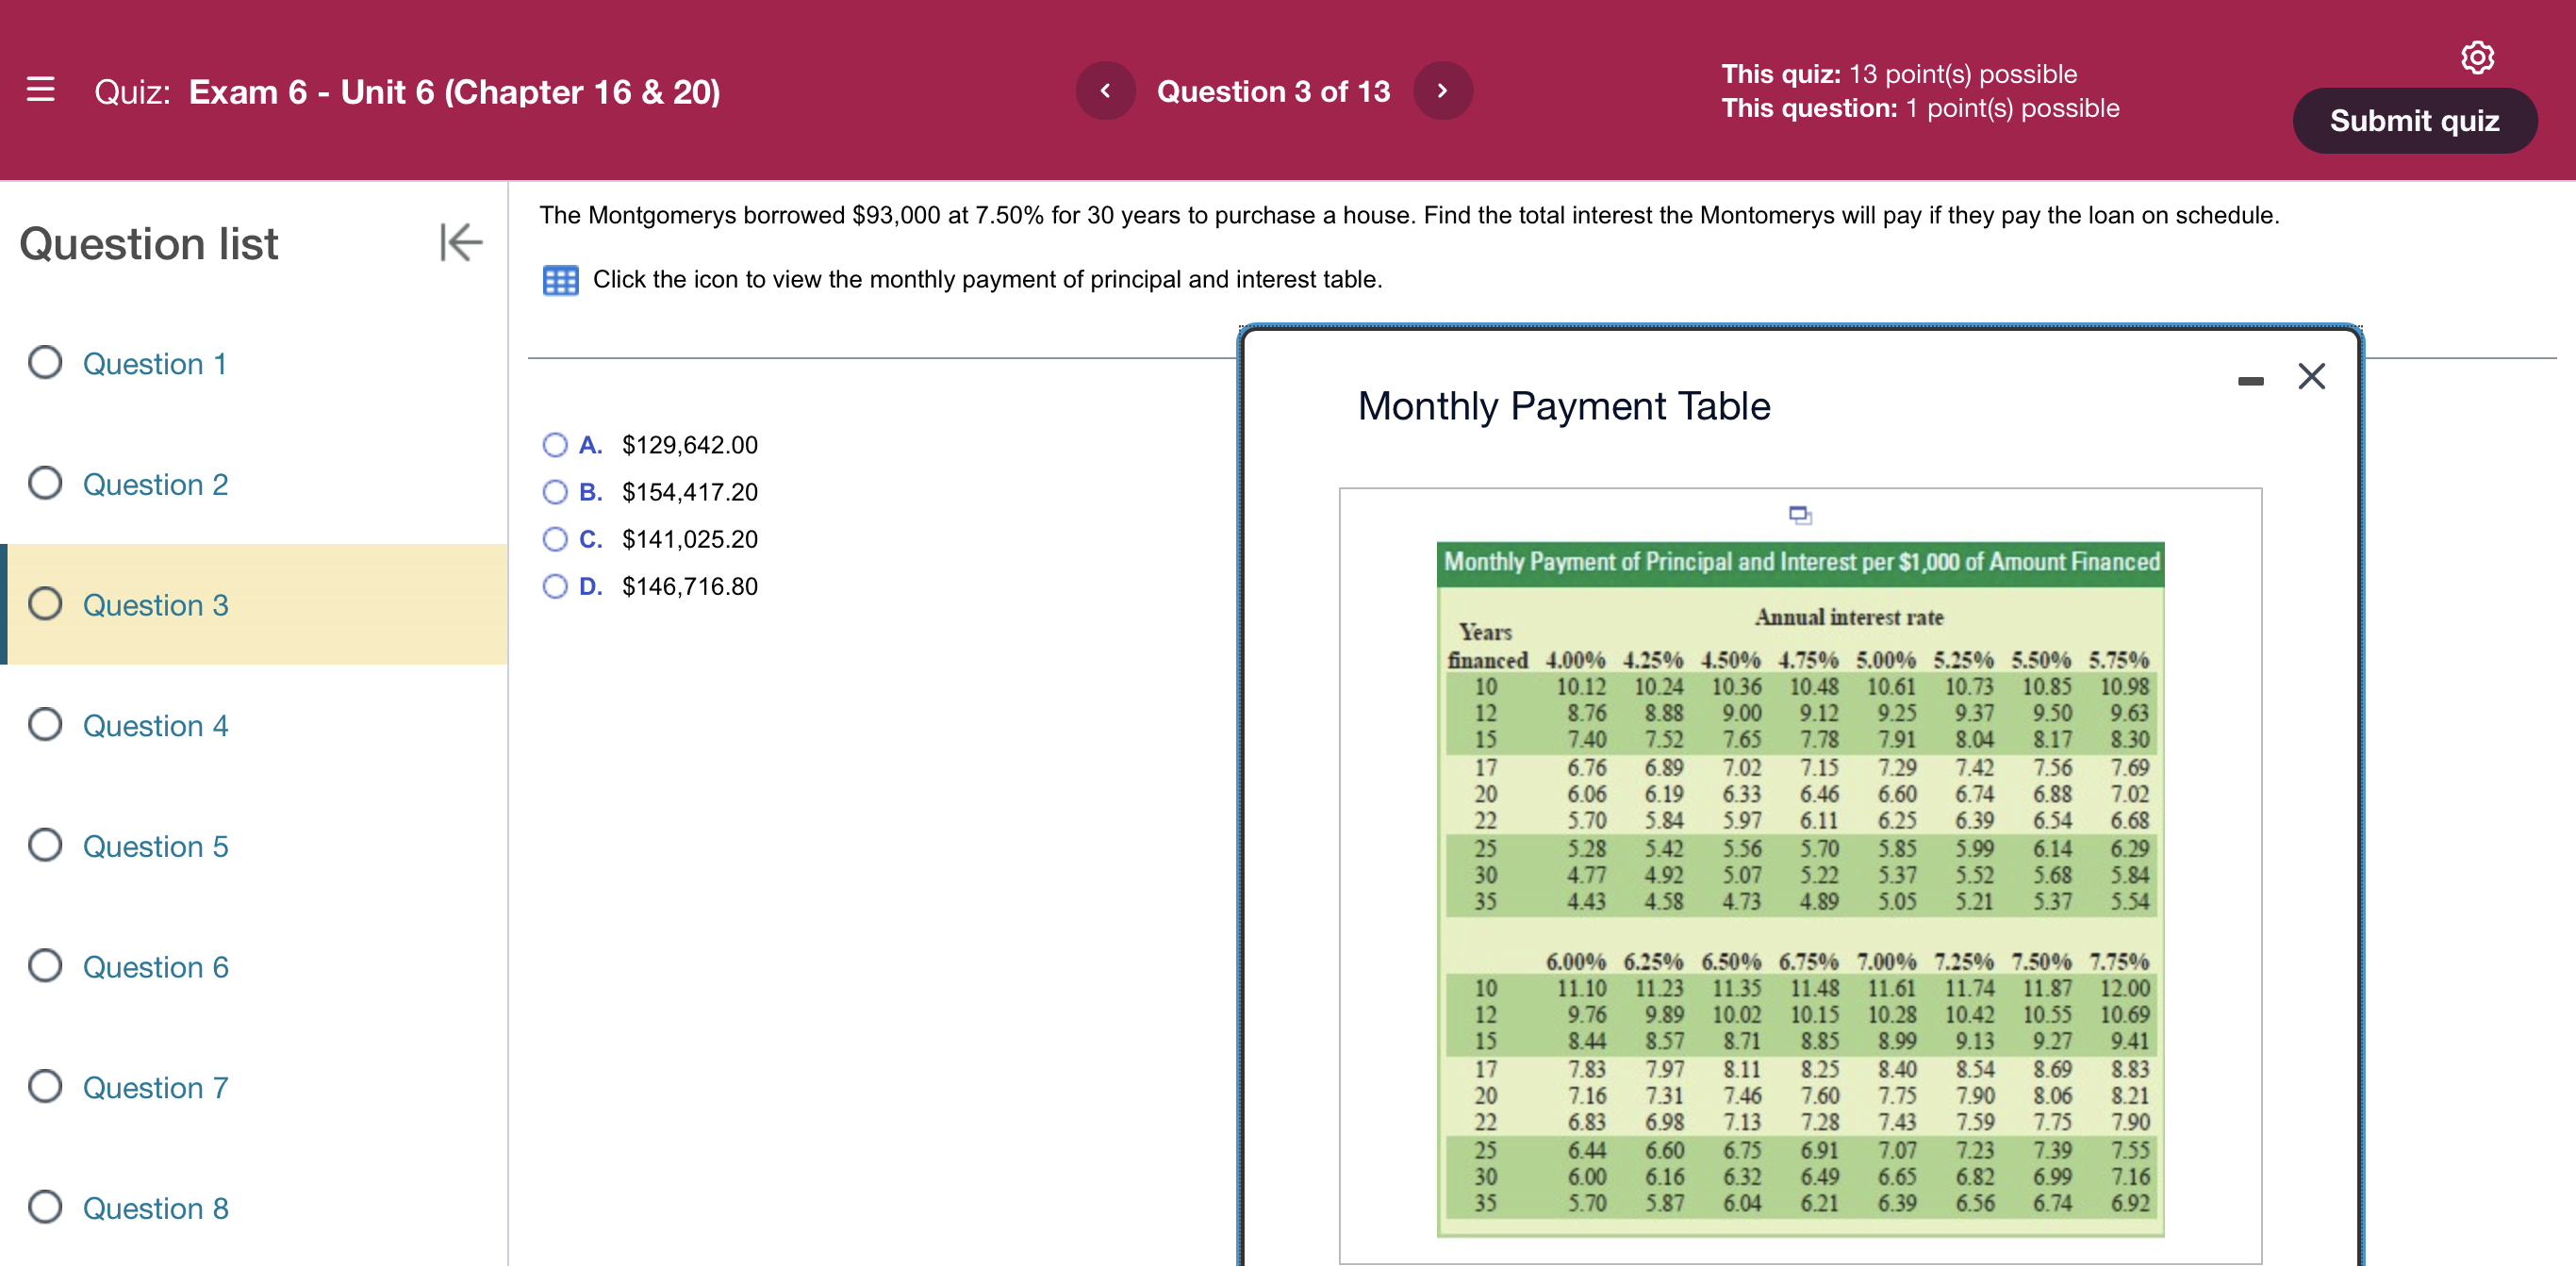Submit the quiz
The width and height of the screenshot is (2576, 1266).
pos(2413,121)
